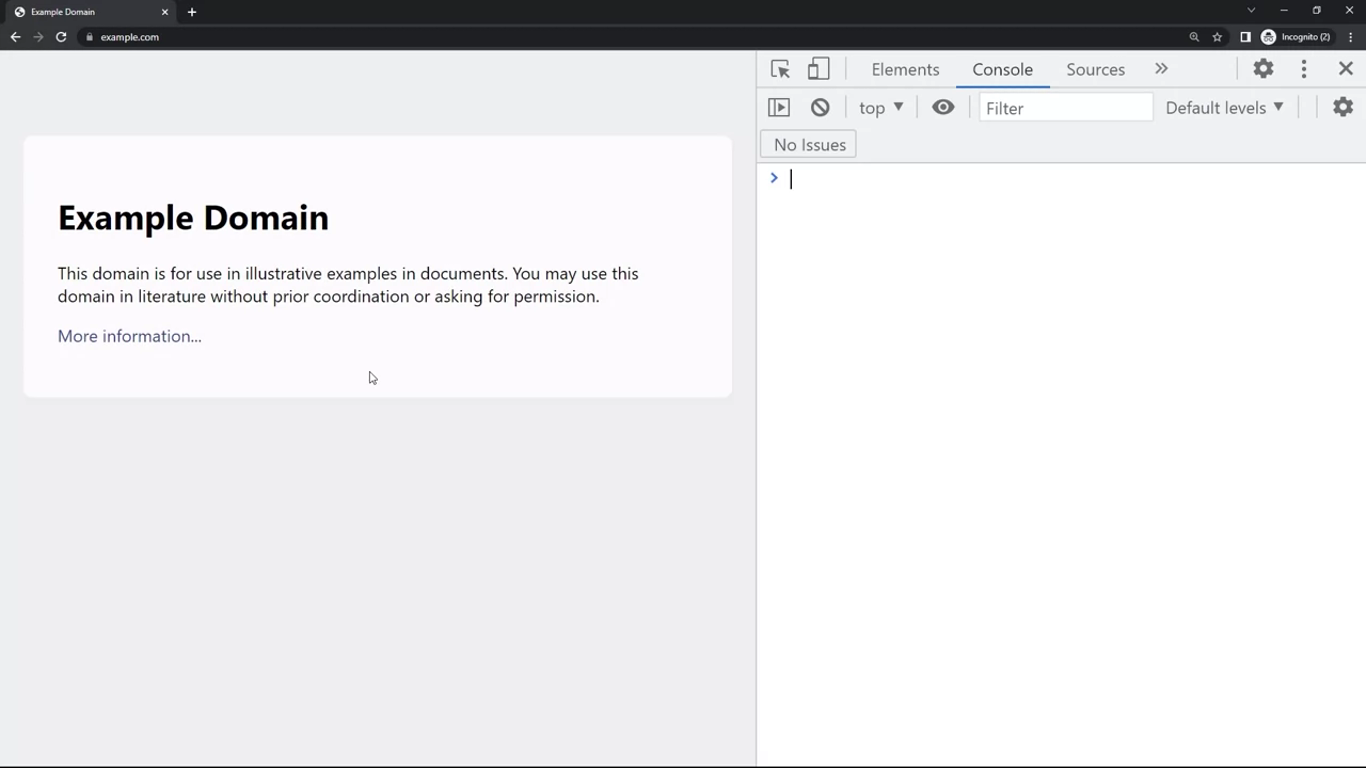
Task: Follow the More information... link
Action: [130, 337]
